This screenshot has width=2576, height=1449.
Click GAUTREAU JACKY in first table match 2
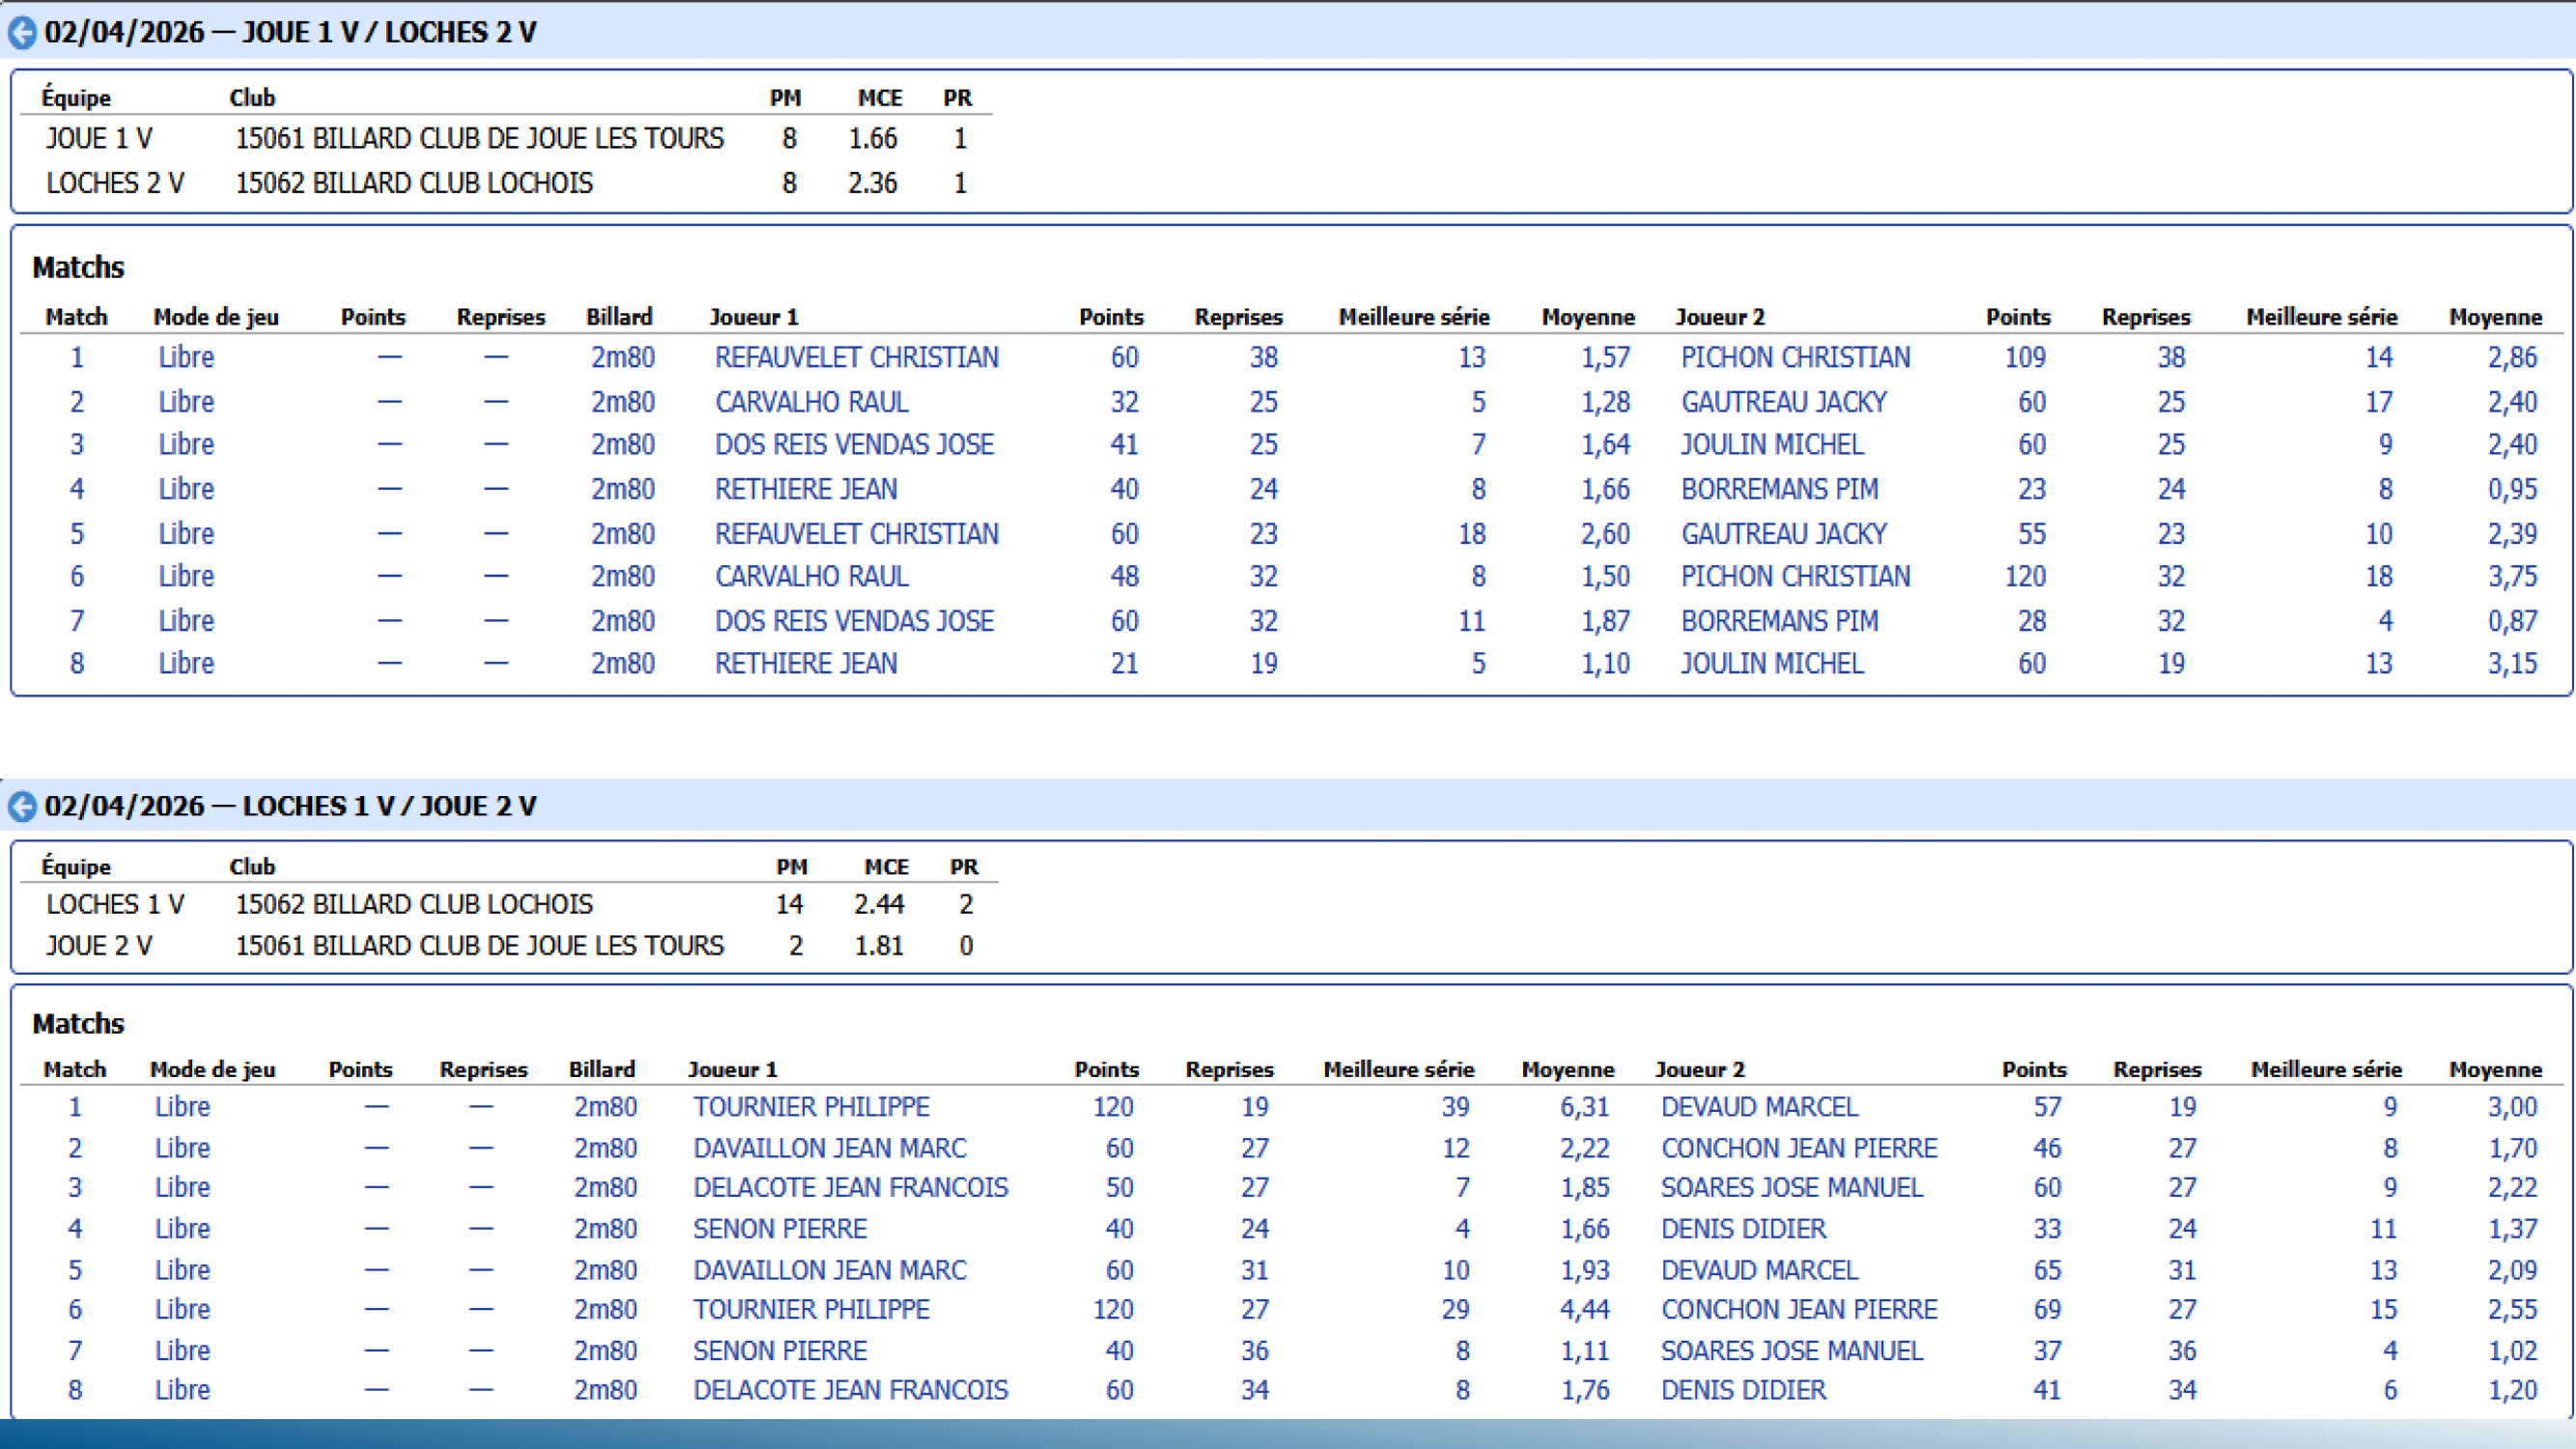coord(1783,402)
